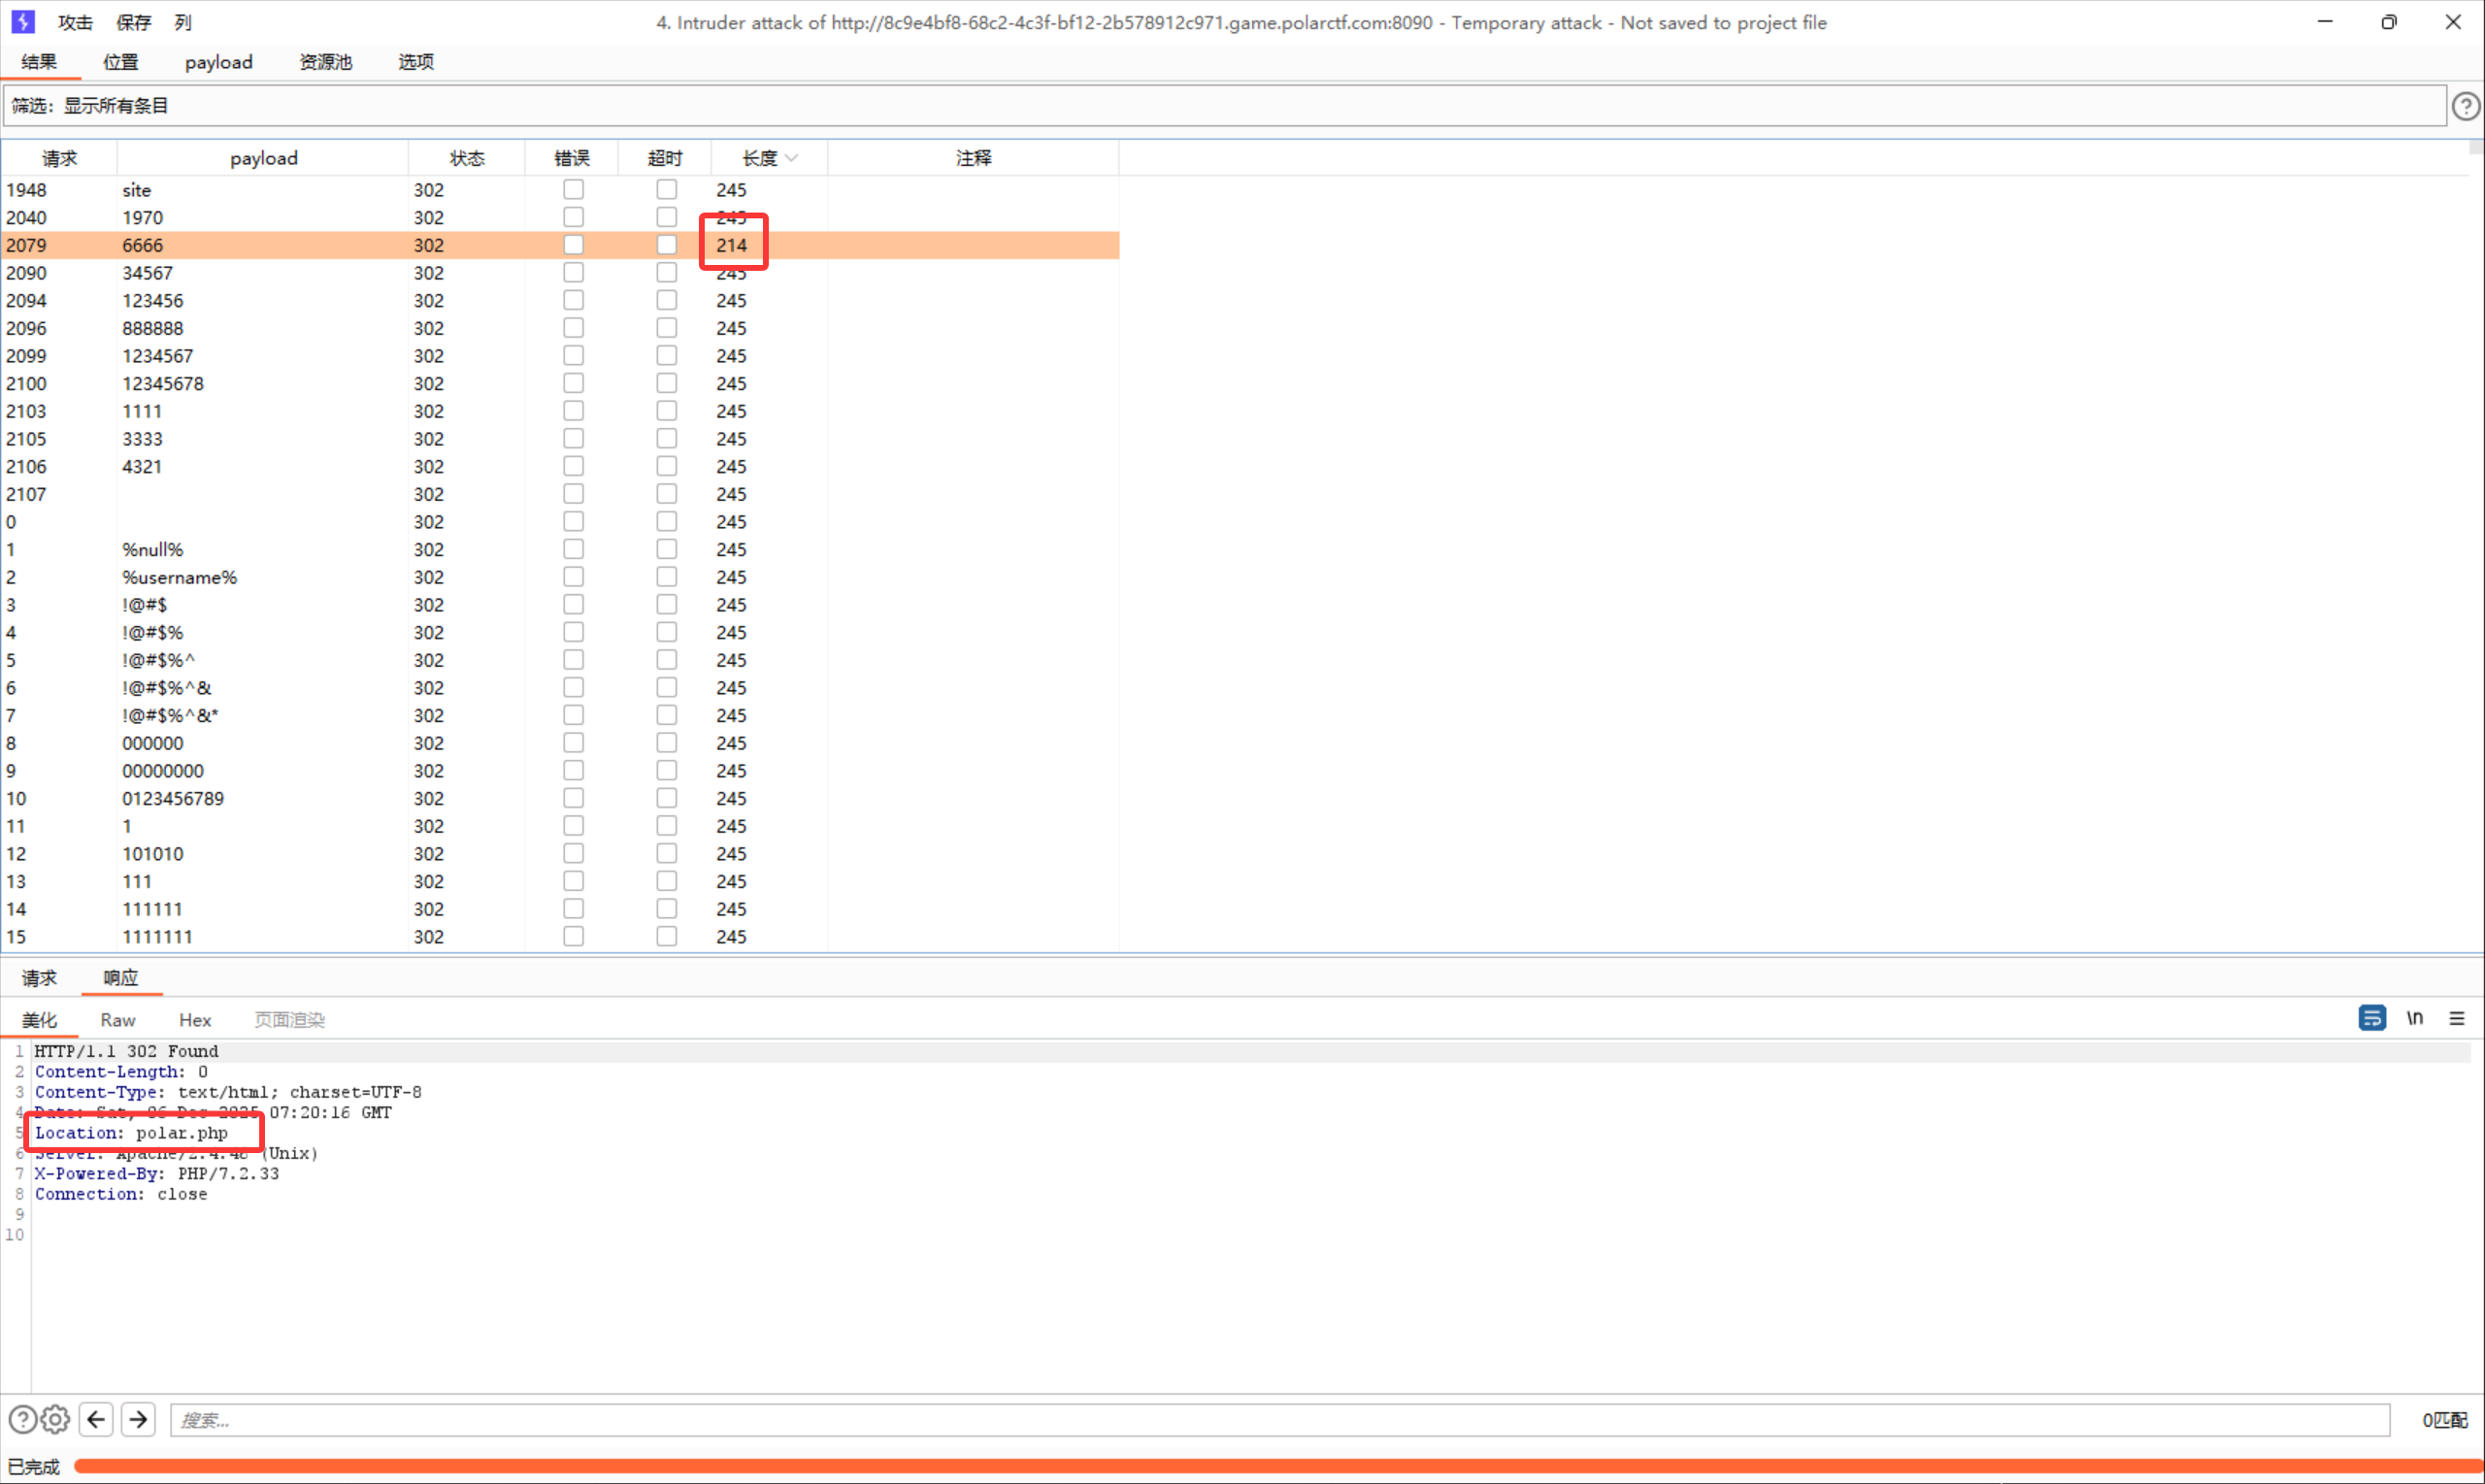Switch to the 请求 tab in lower pane
Viewport: 2485px width, 1484px height.
click(x=39, y=977)
